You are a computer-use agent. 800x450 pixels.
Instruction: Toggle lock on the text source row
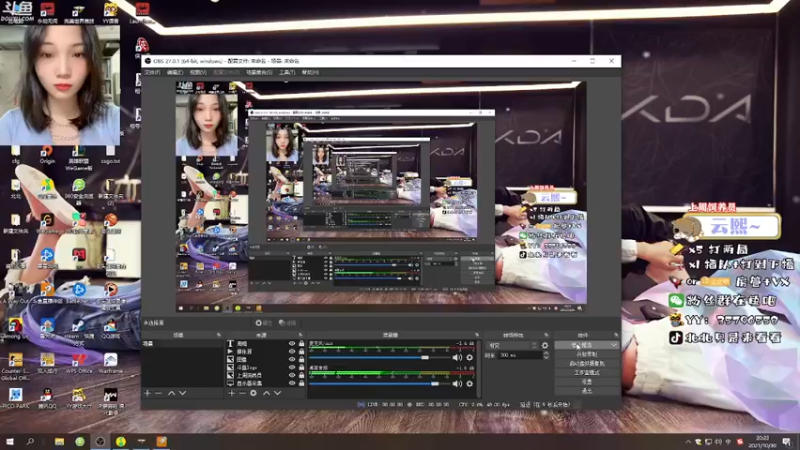[x=302, y=344]
